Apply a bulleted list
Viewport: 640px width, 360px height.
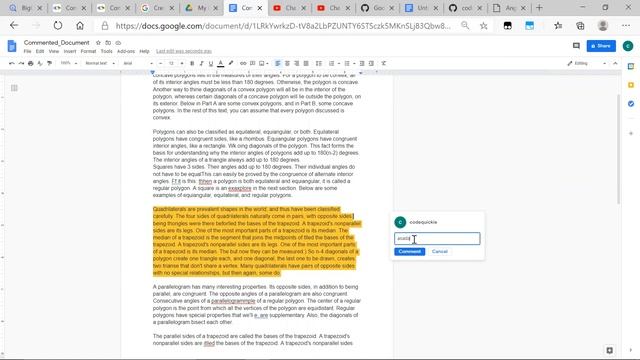(347, 63)
